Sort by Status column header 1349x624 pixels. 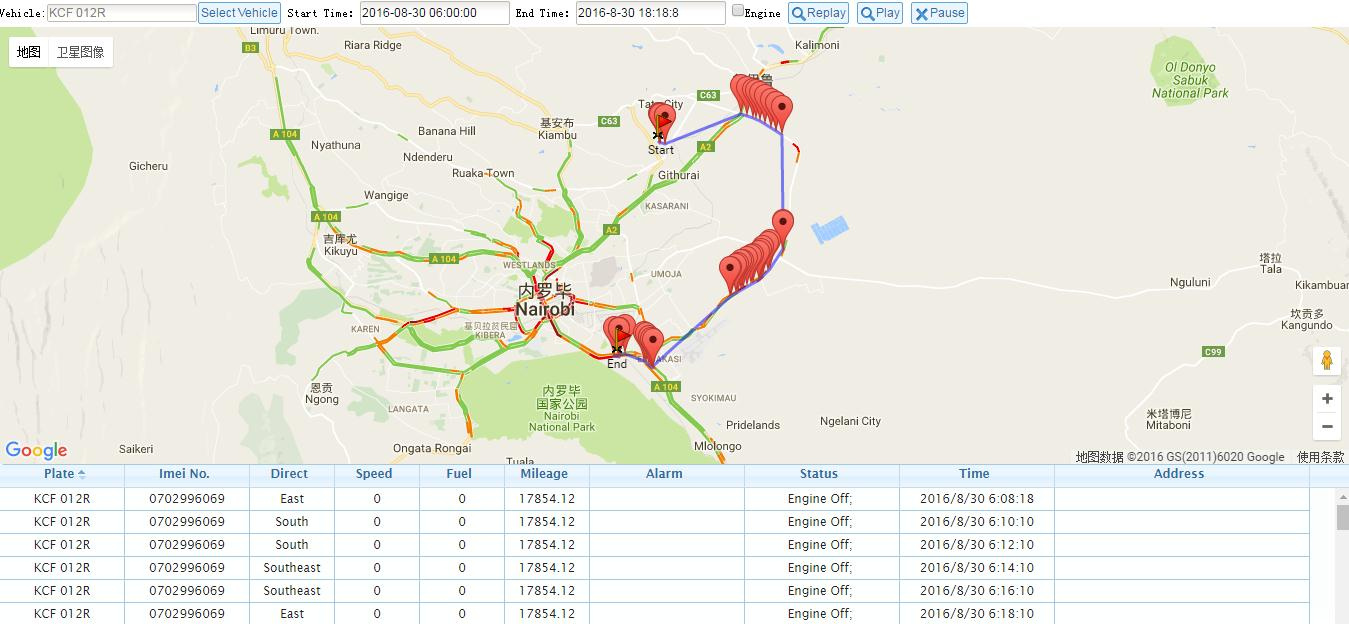pos(822,474)
